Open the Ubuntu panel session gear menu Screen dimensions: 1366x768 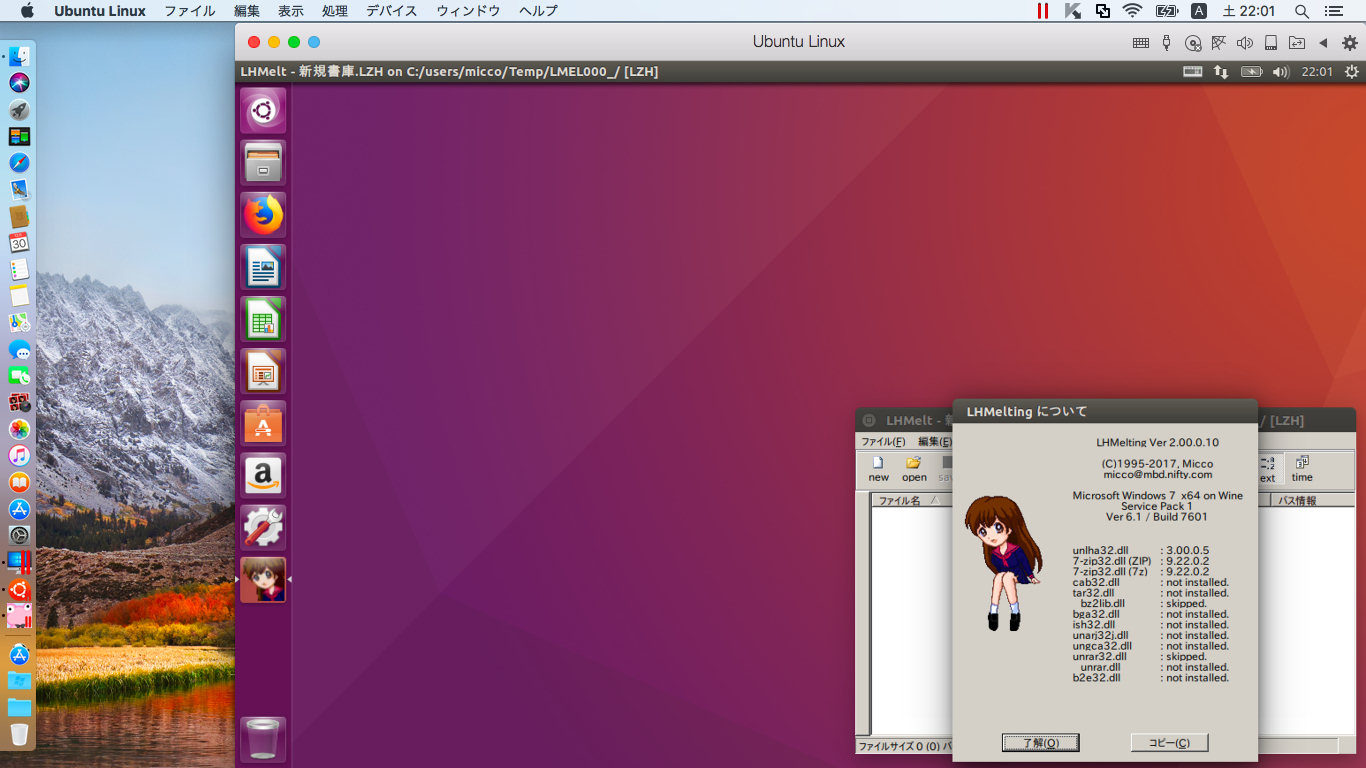(x=1352, y=72)
